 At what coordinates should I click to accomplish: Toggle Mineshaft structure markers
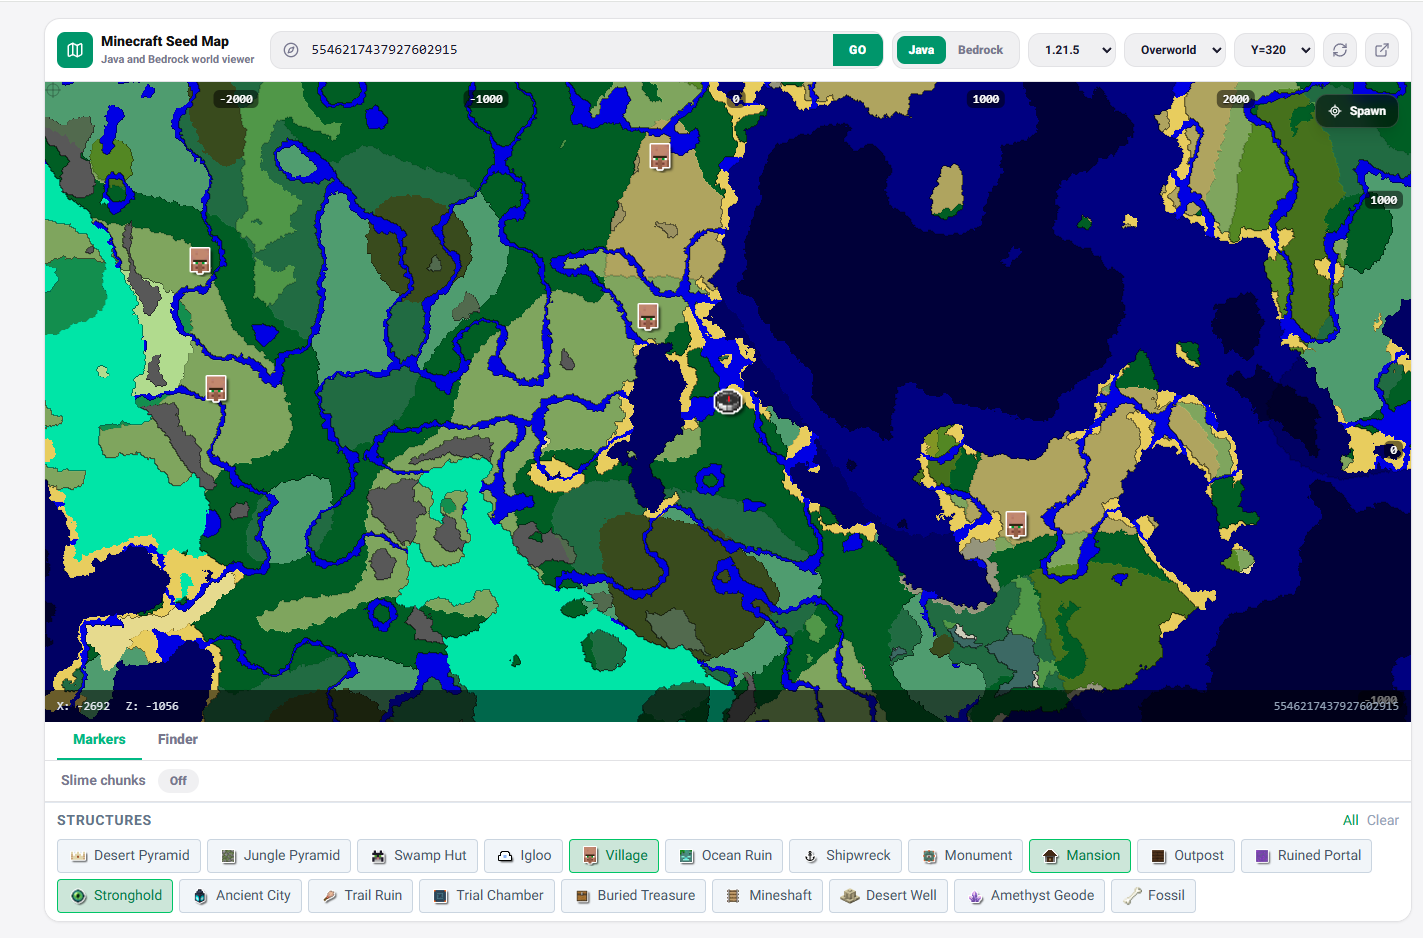click(767, 896)
